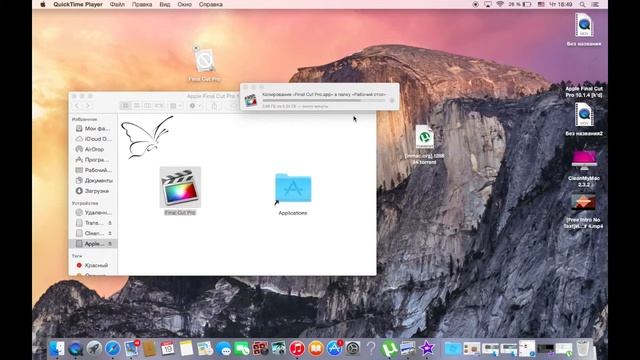
Task: Open System Preferences from the Dock
Action: click(x=353, y=349)
